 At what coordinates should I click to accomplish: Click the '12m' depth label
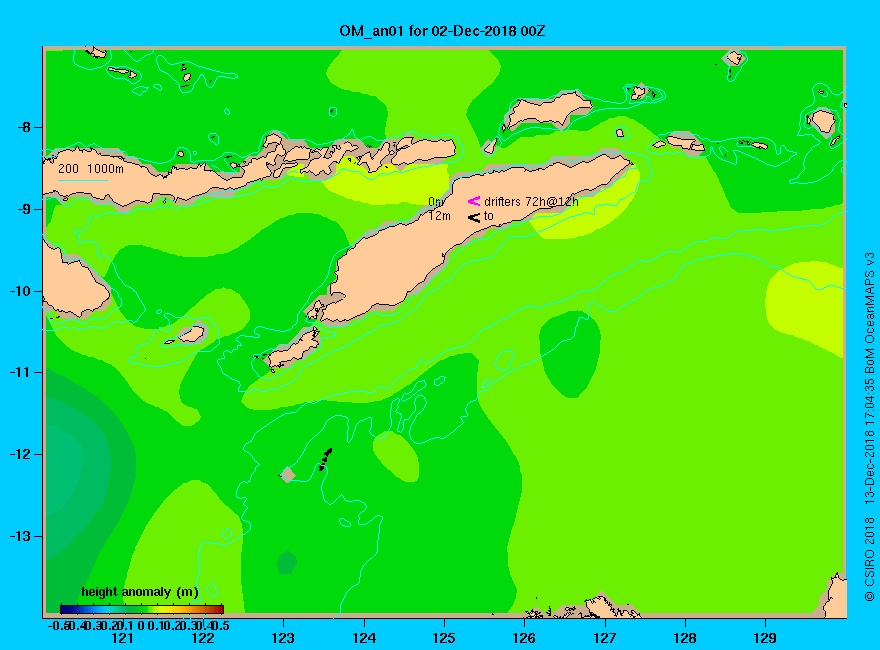pyautogui.click(x=439, y=216)
